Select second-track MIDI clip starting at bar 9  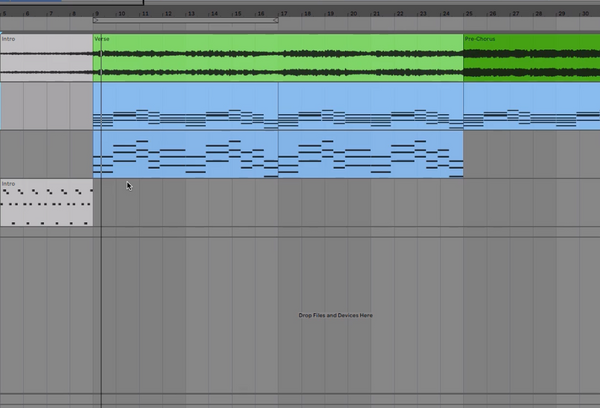pos(186,106)
